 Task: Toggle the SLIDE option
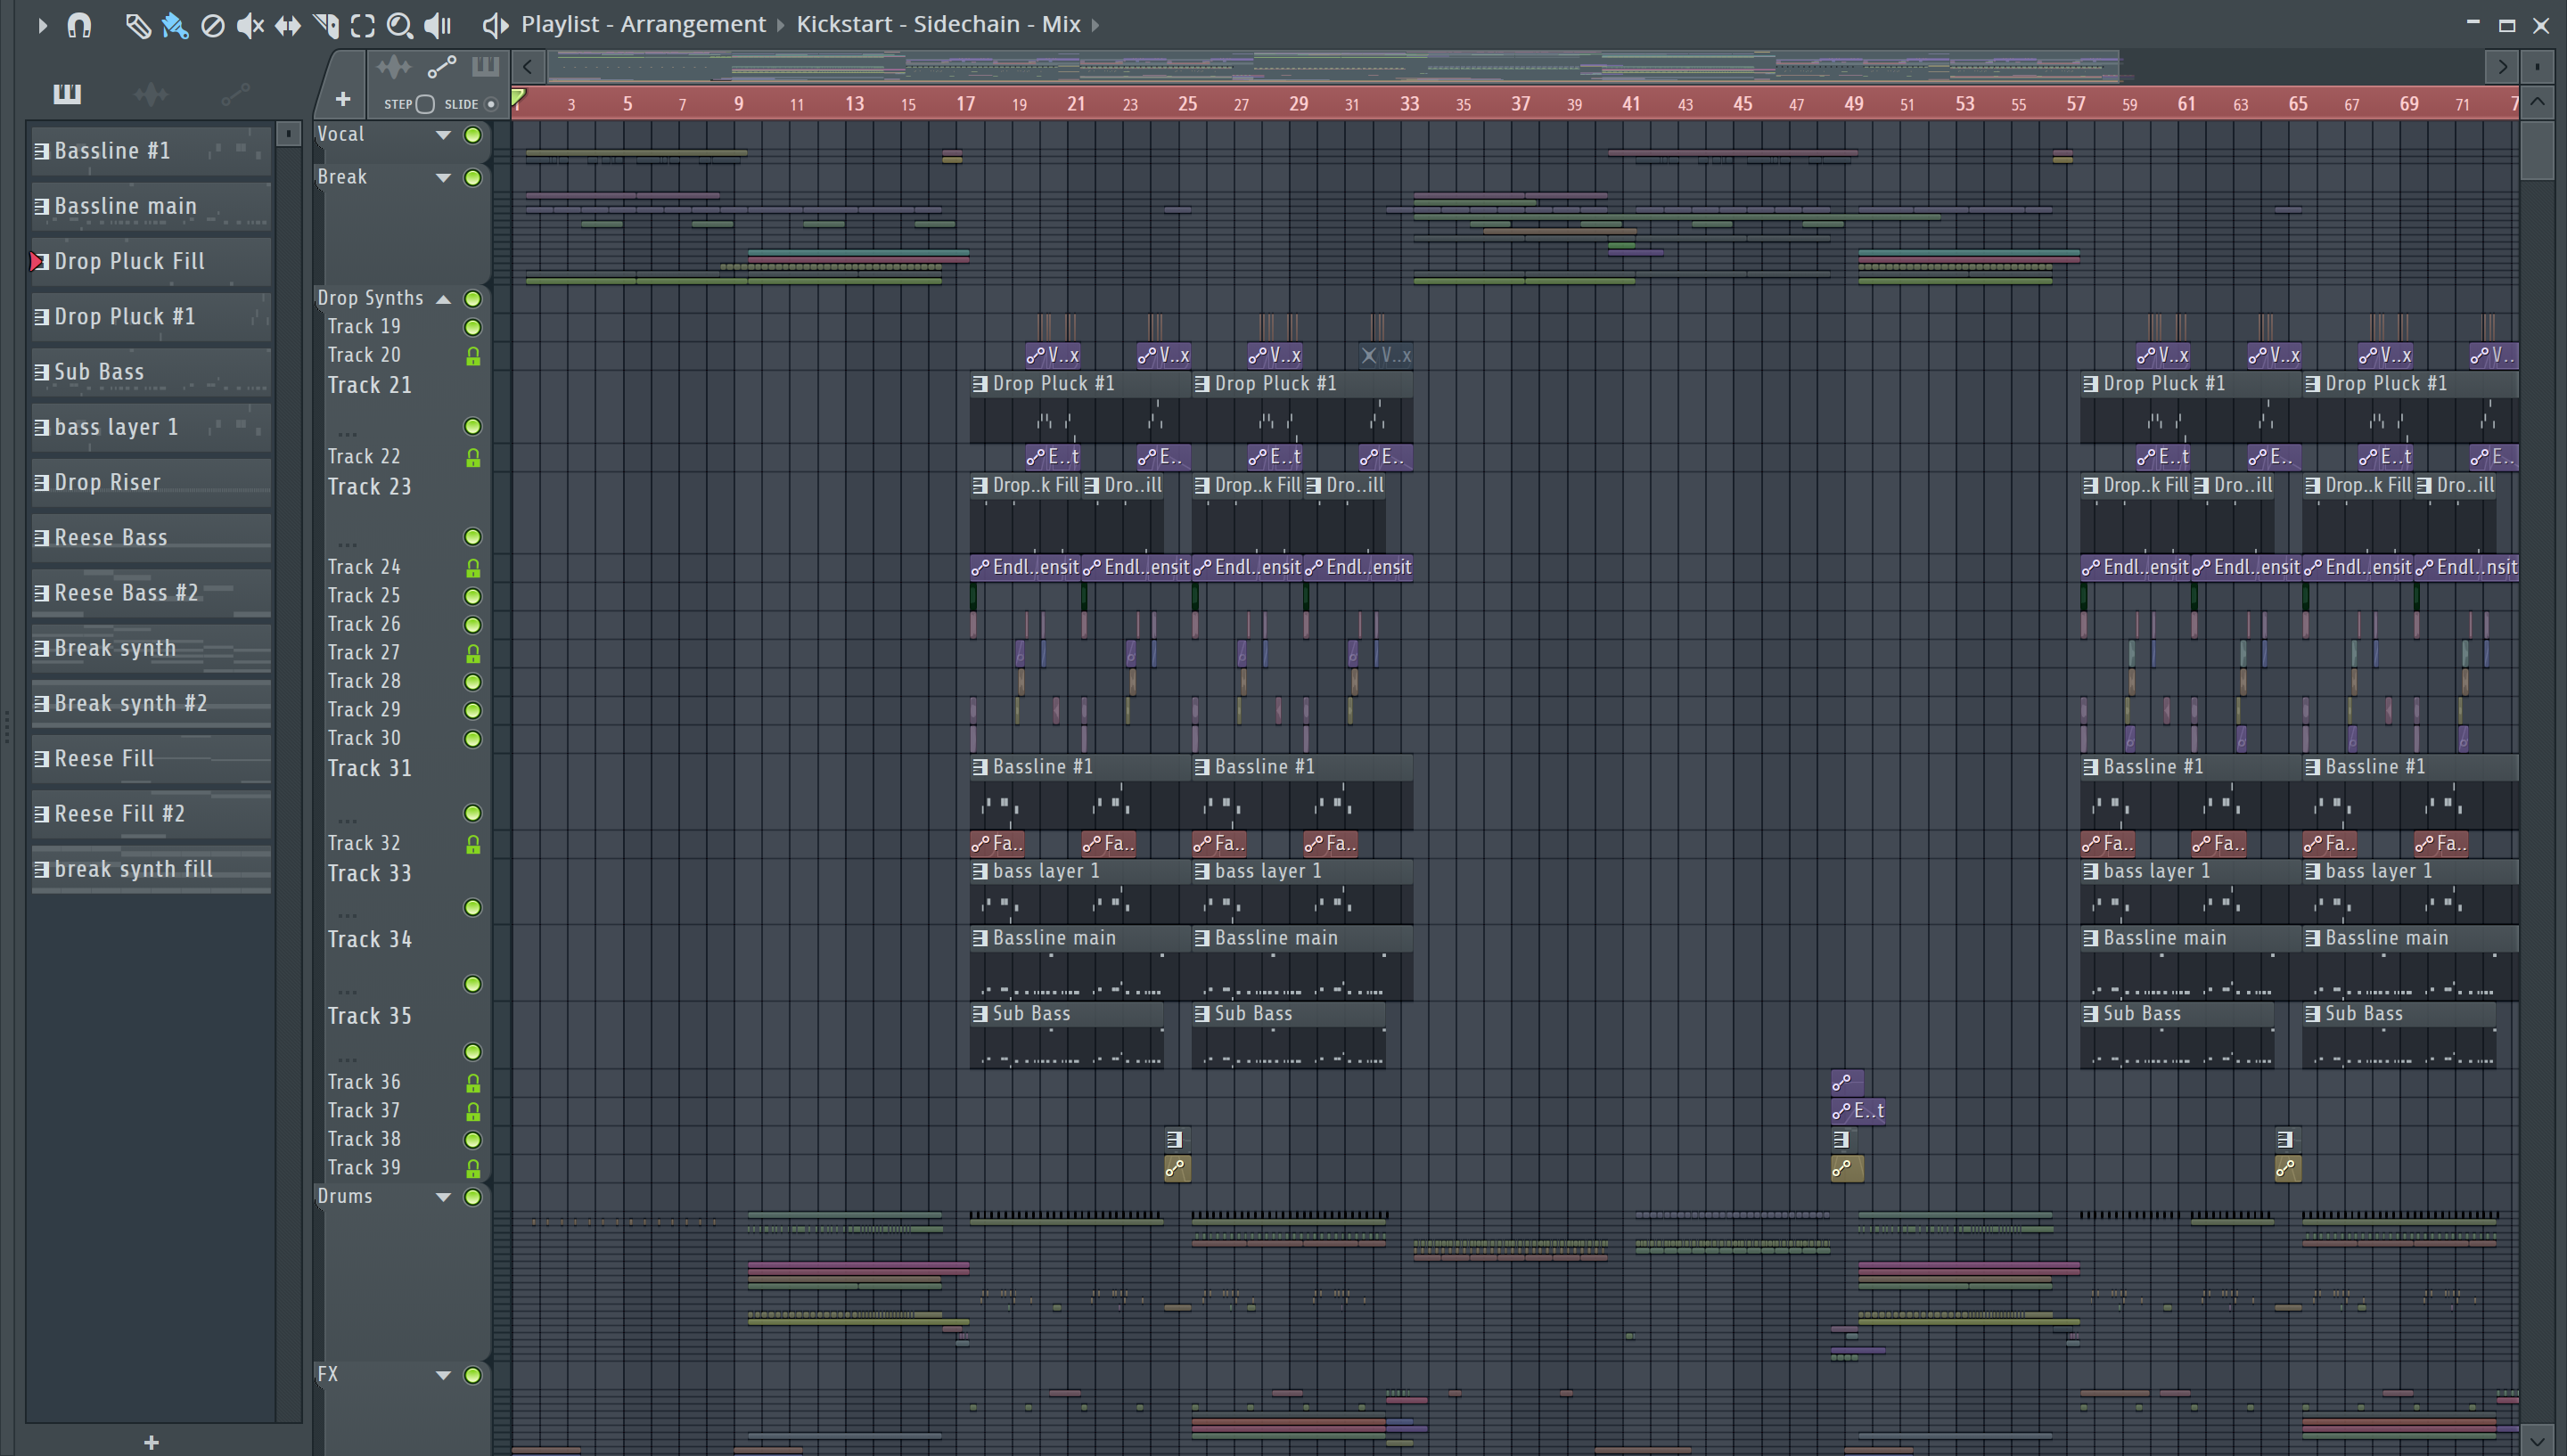click(x=491, y=104)
